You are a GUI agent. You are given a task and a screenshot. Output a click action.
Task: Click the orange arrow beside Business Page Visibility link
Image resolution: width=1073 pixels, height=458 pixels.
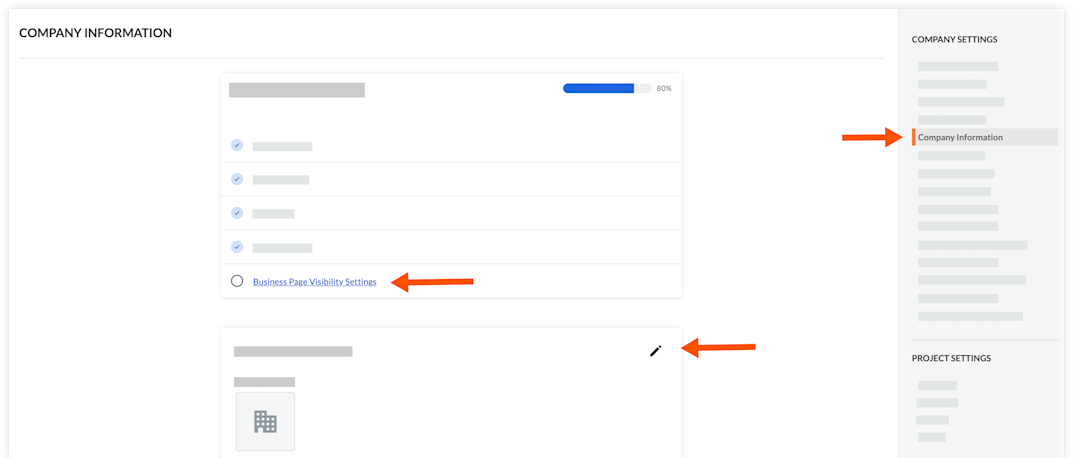431,281
